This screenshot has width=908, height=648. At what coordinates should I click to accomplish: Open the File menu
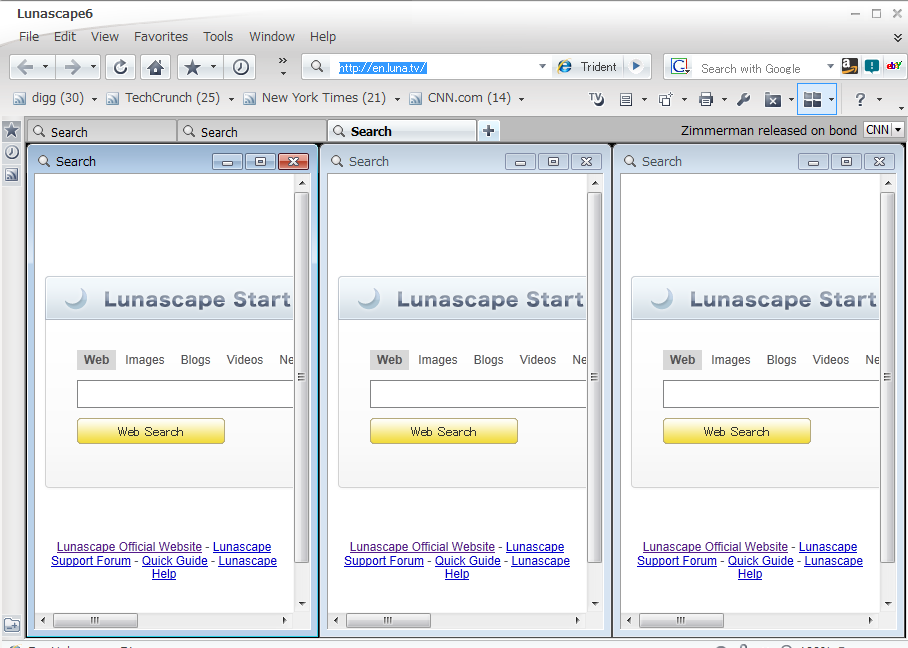tap(29, 37)
